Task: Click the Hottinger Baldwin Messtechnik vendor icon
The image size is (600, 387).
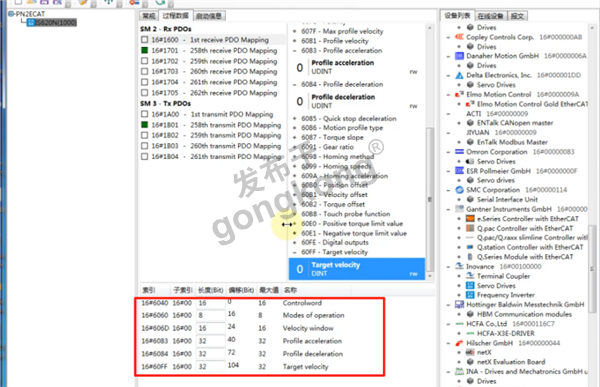Action: (x=459, y=304)
